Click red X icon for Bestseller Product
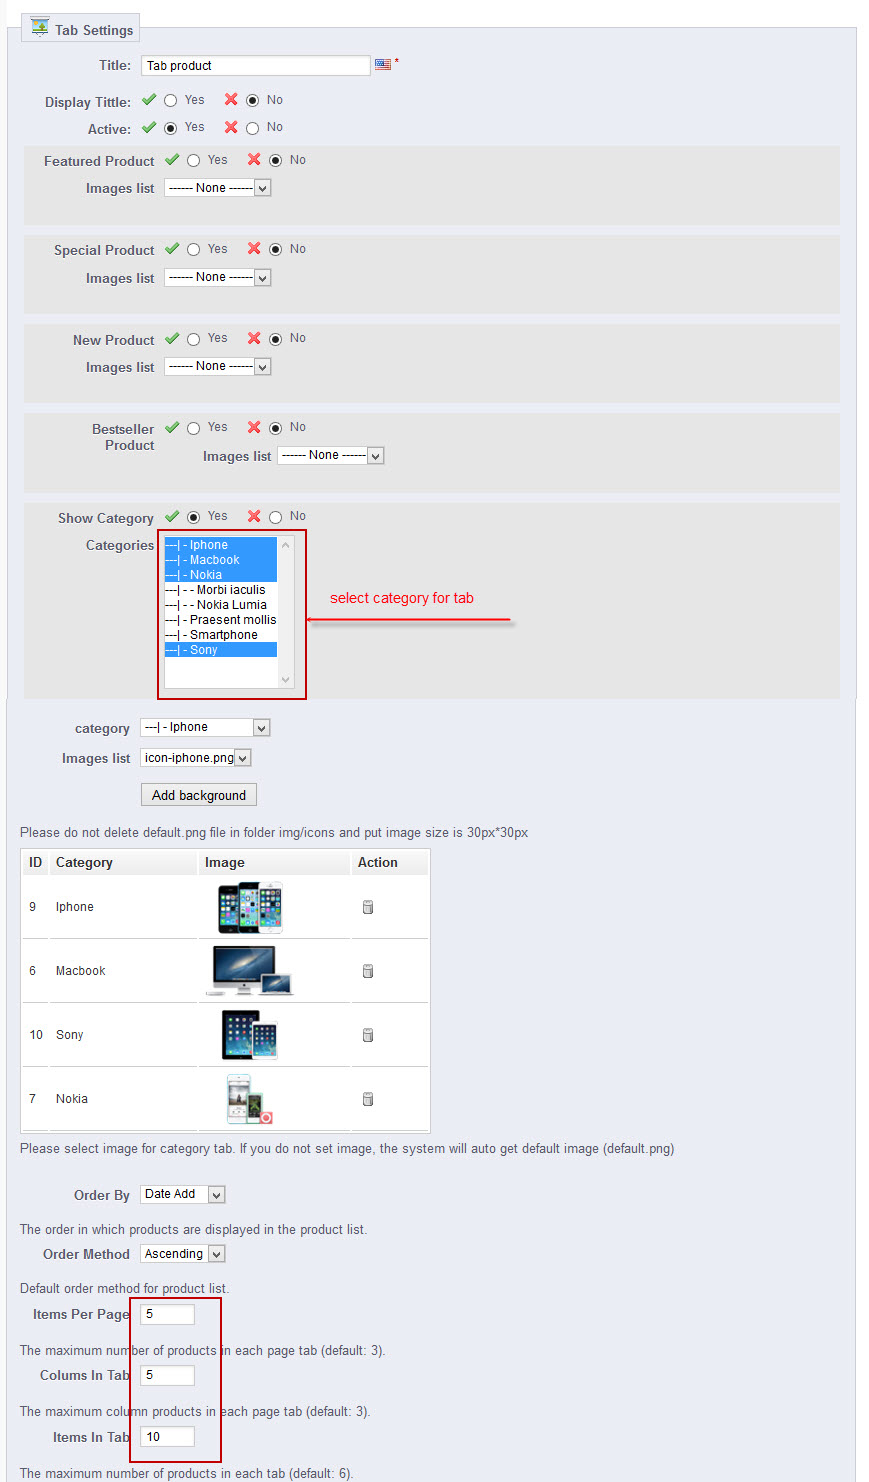Image resolution: width=869 pixels, height=1482 pixels. (254, 427)
